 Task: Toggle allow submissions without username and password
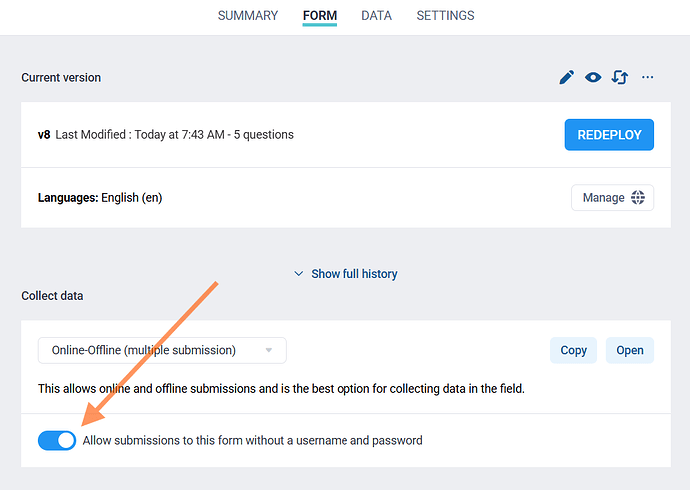point(57,440)
